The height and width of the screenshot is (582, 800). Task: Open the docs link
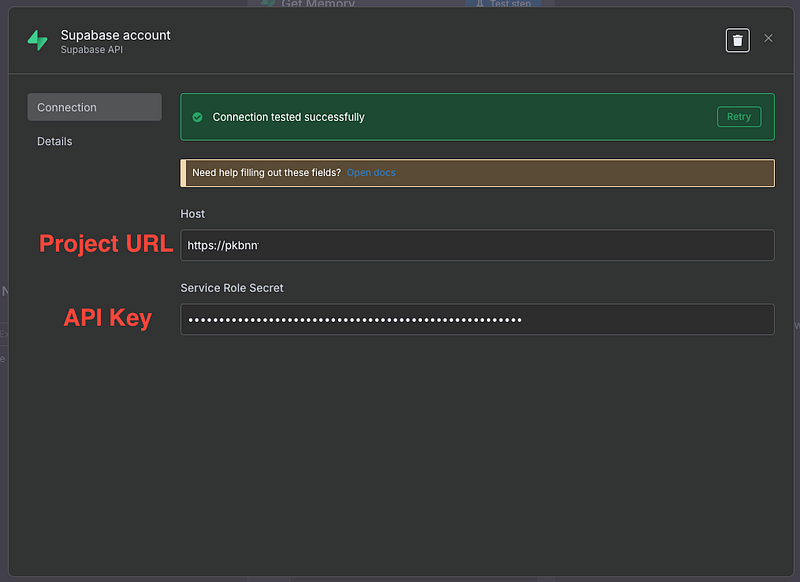371,173
